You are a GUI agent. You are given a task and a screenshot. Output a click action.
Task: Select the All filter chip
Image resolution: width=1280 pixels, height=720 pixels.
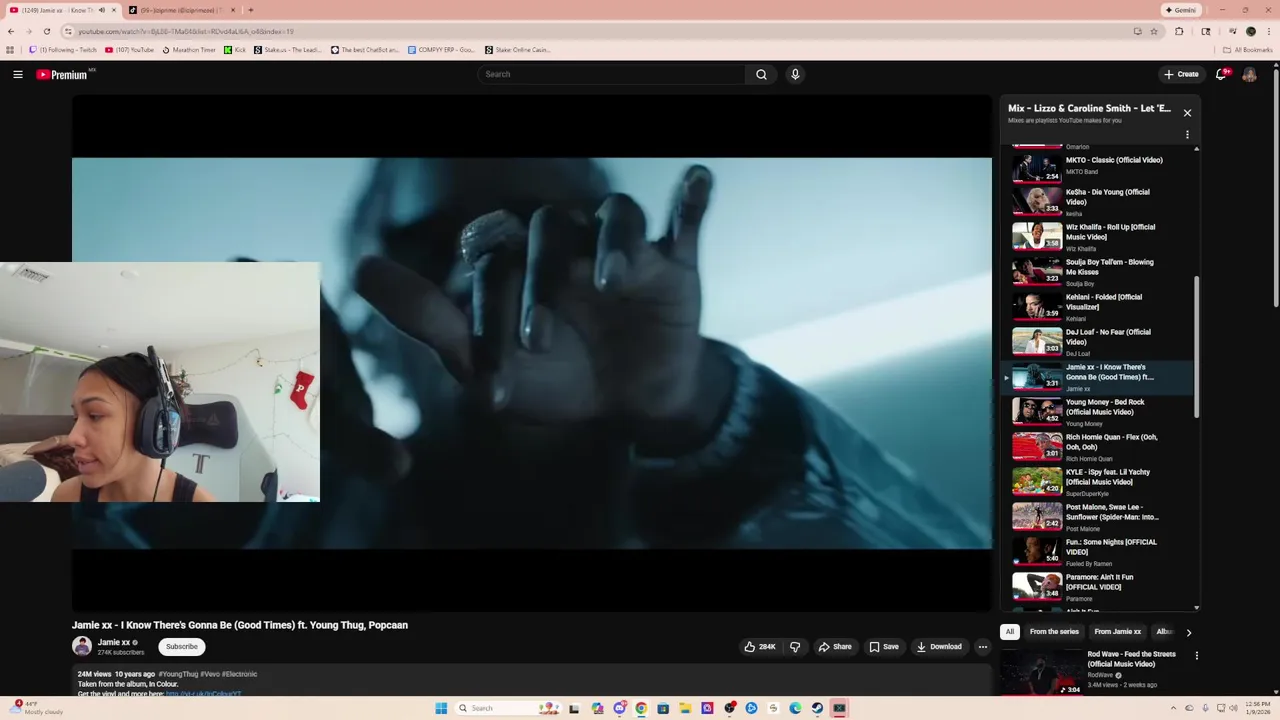(1010, 632)
